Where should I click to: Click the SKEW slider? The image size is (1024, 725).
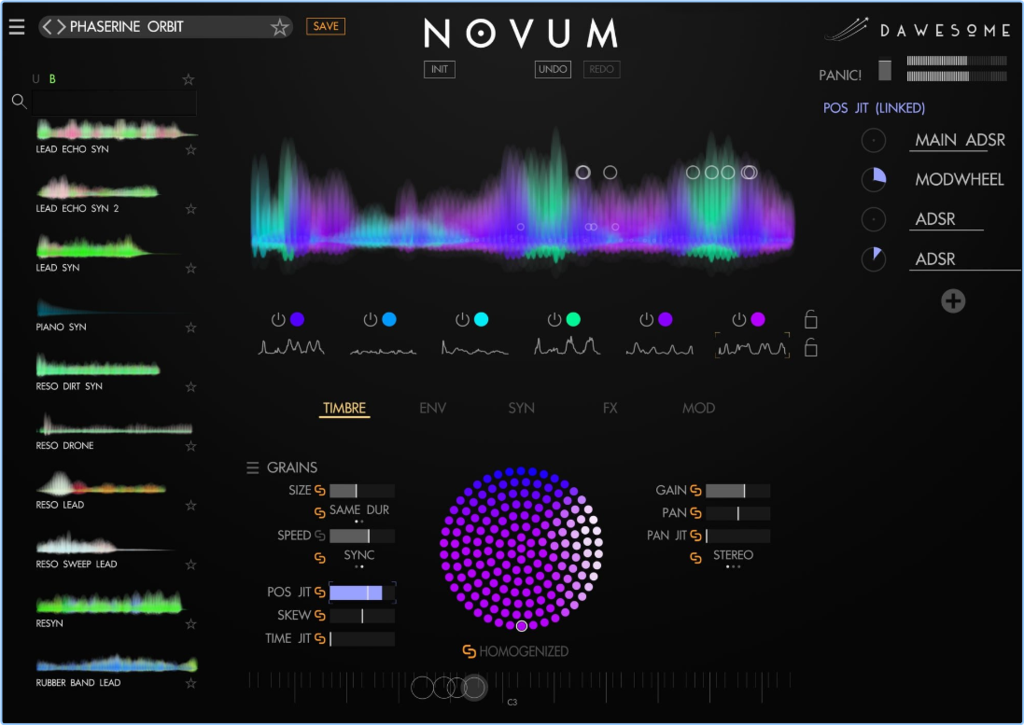[362, 616]
